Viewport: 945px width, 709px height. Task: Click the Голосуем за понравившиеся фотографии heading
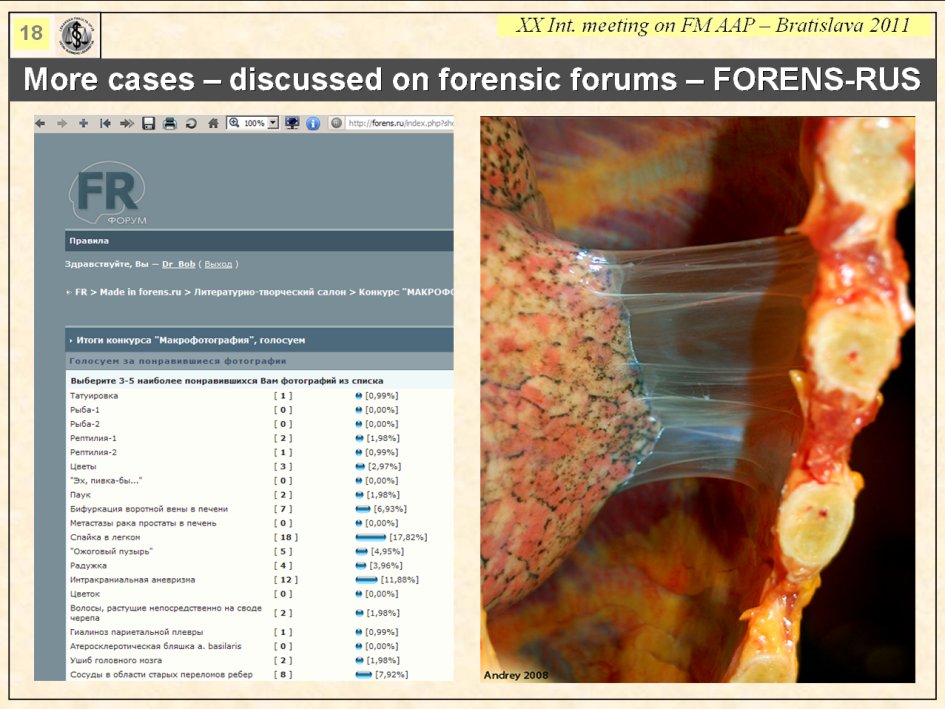pyautogui.click(x=178, y=361)
